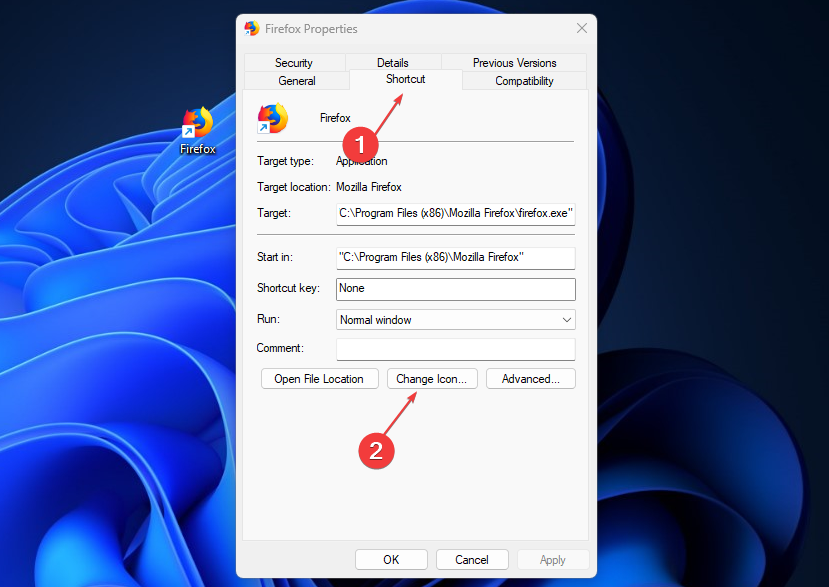Click the 'Mozilla Firefox' target location text
Screen dimensions: 829x587
tap(369, 187)
